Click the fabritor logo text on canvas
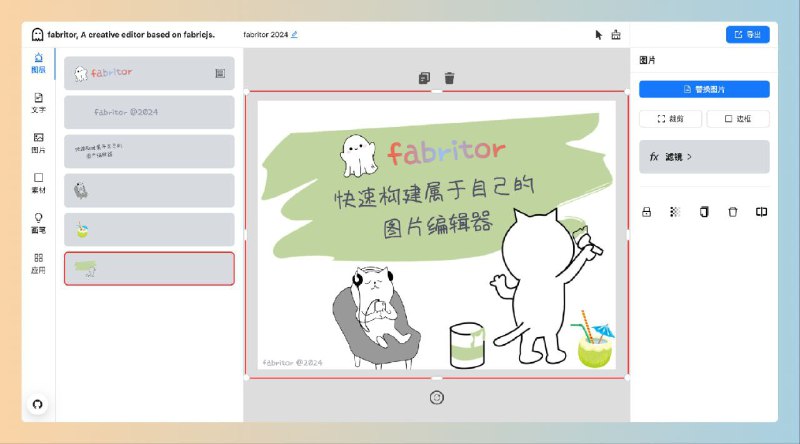Image resolution: width=800 pixels, height=444 pixels. [x=446, y=152]
